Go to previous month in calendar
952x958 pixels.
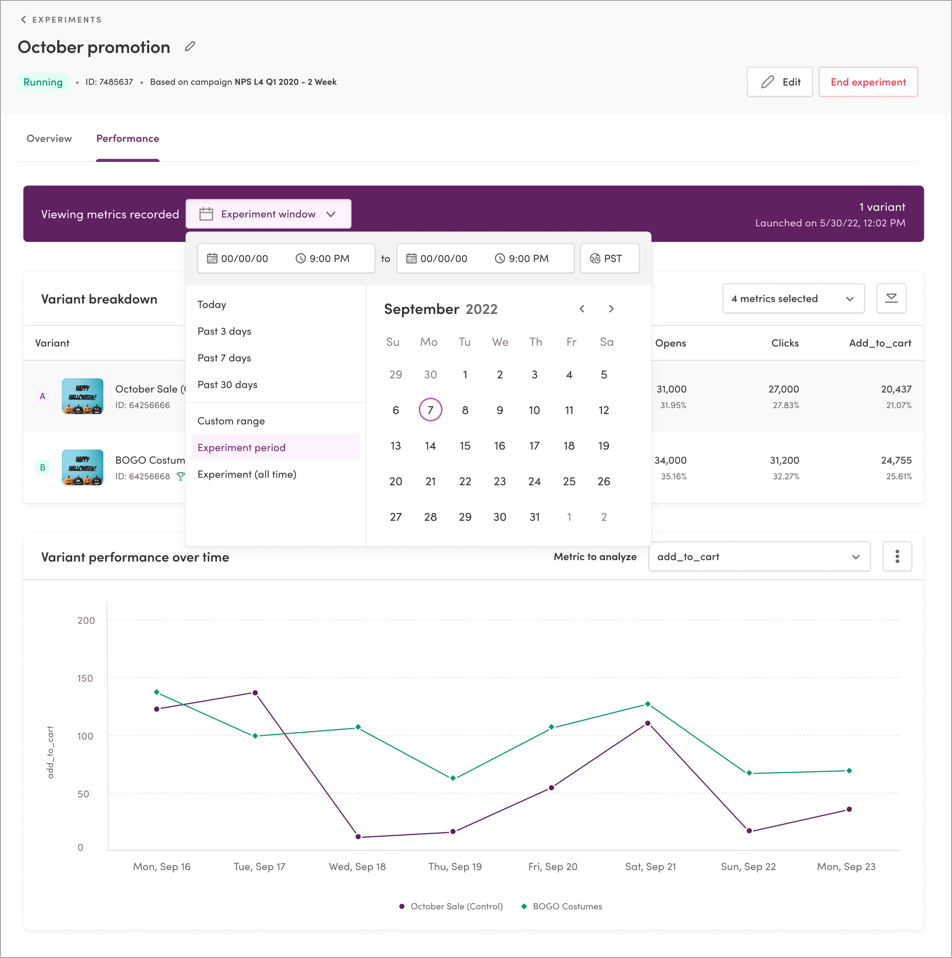point(582,309)
